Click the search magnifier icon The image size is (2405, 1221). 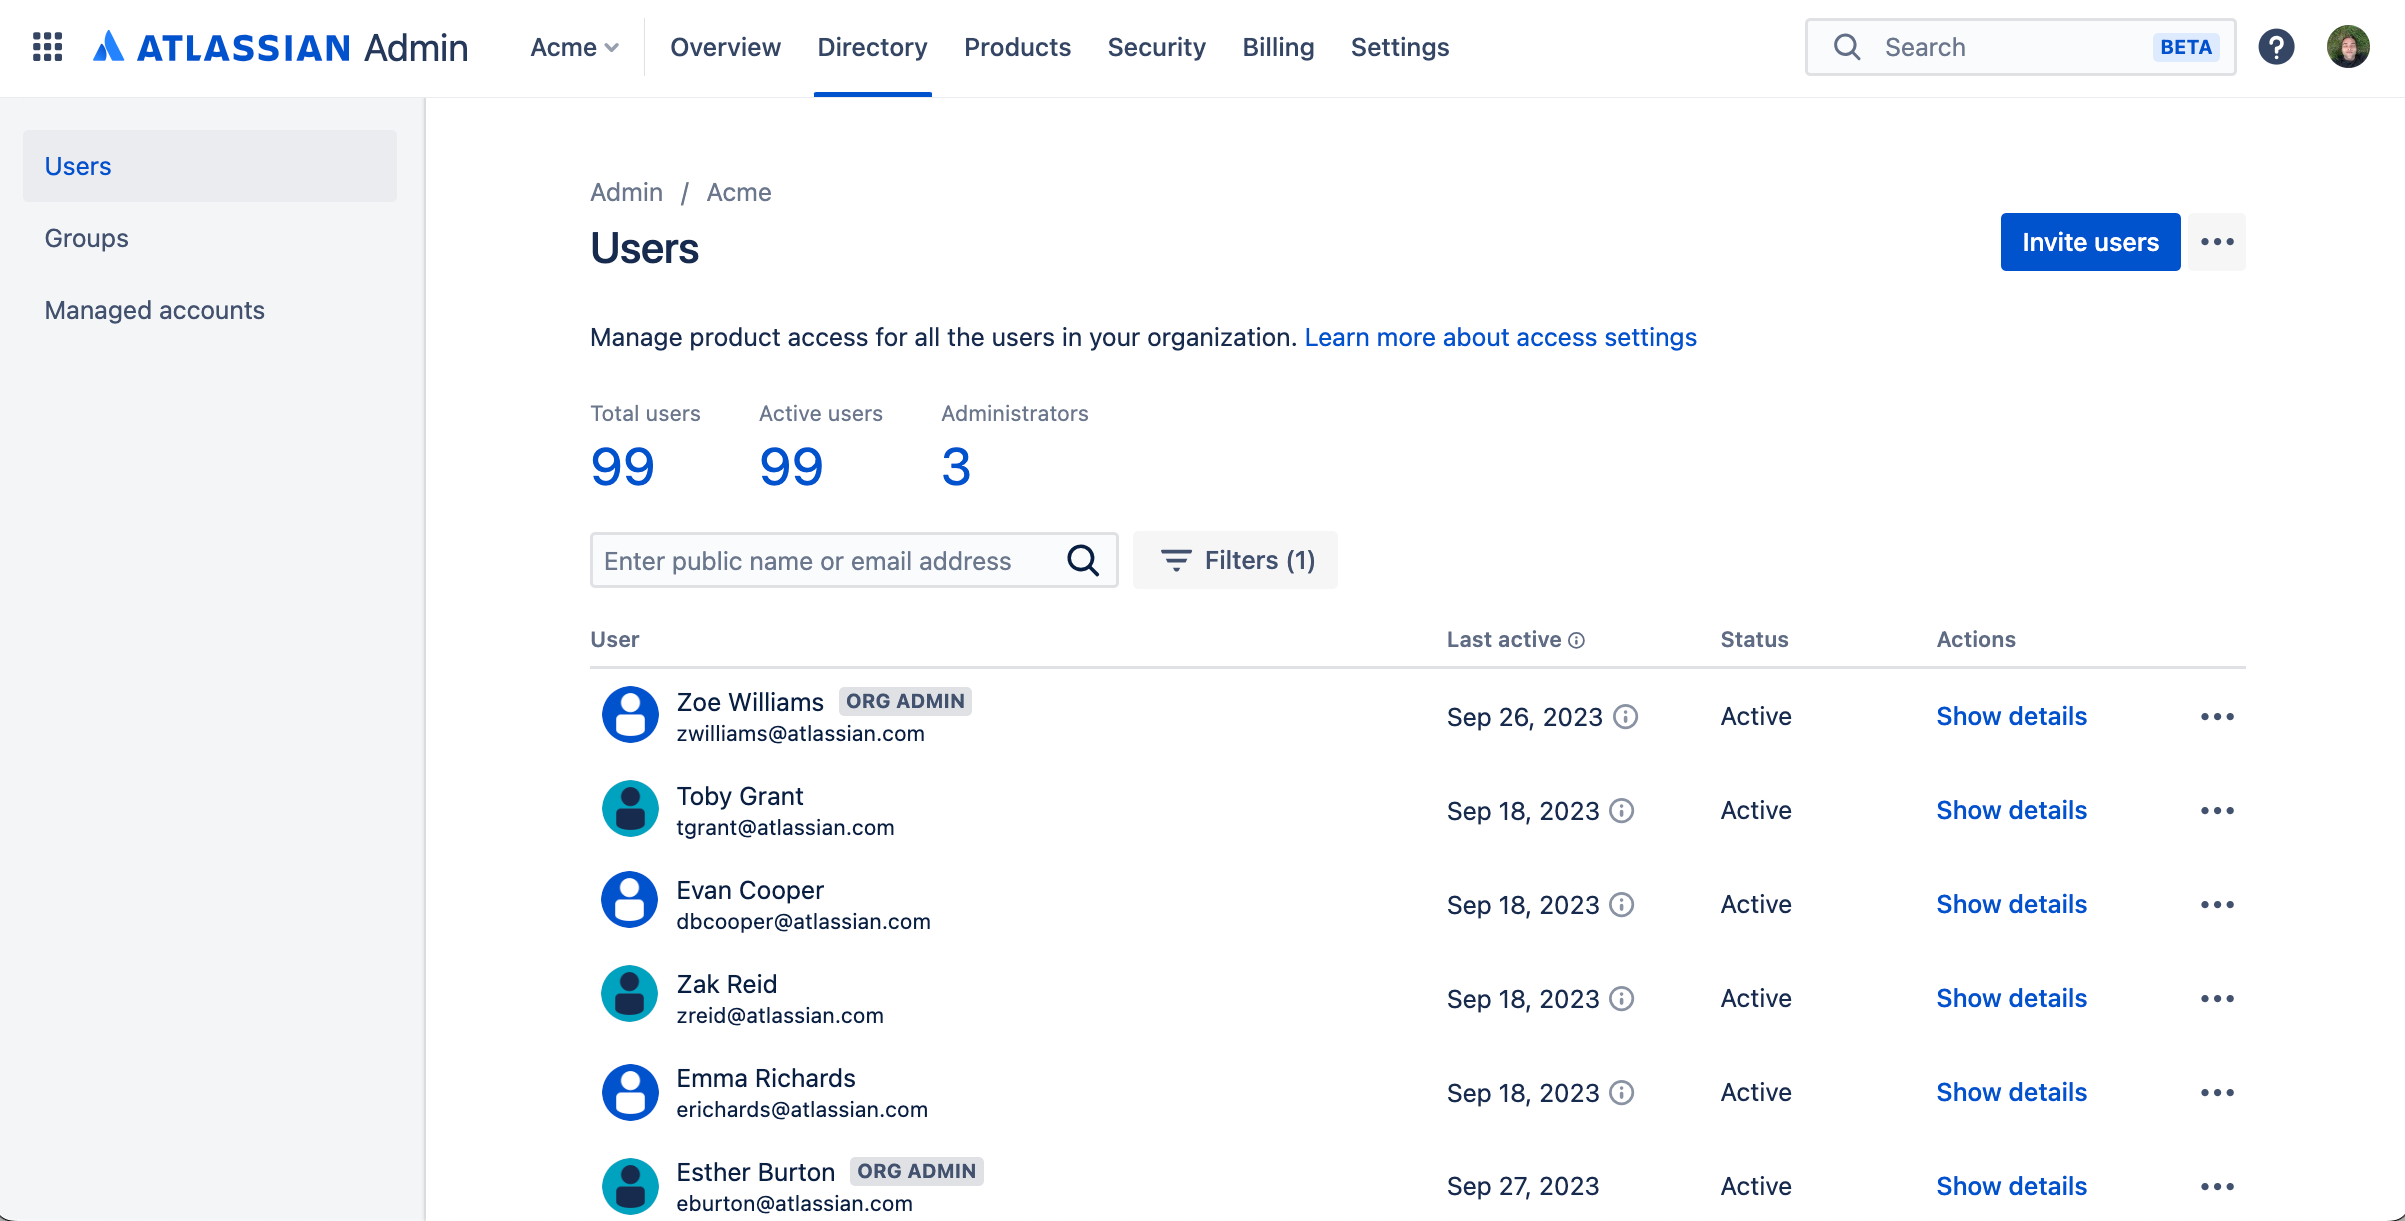click(x=1846, y=47)
